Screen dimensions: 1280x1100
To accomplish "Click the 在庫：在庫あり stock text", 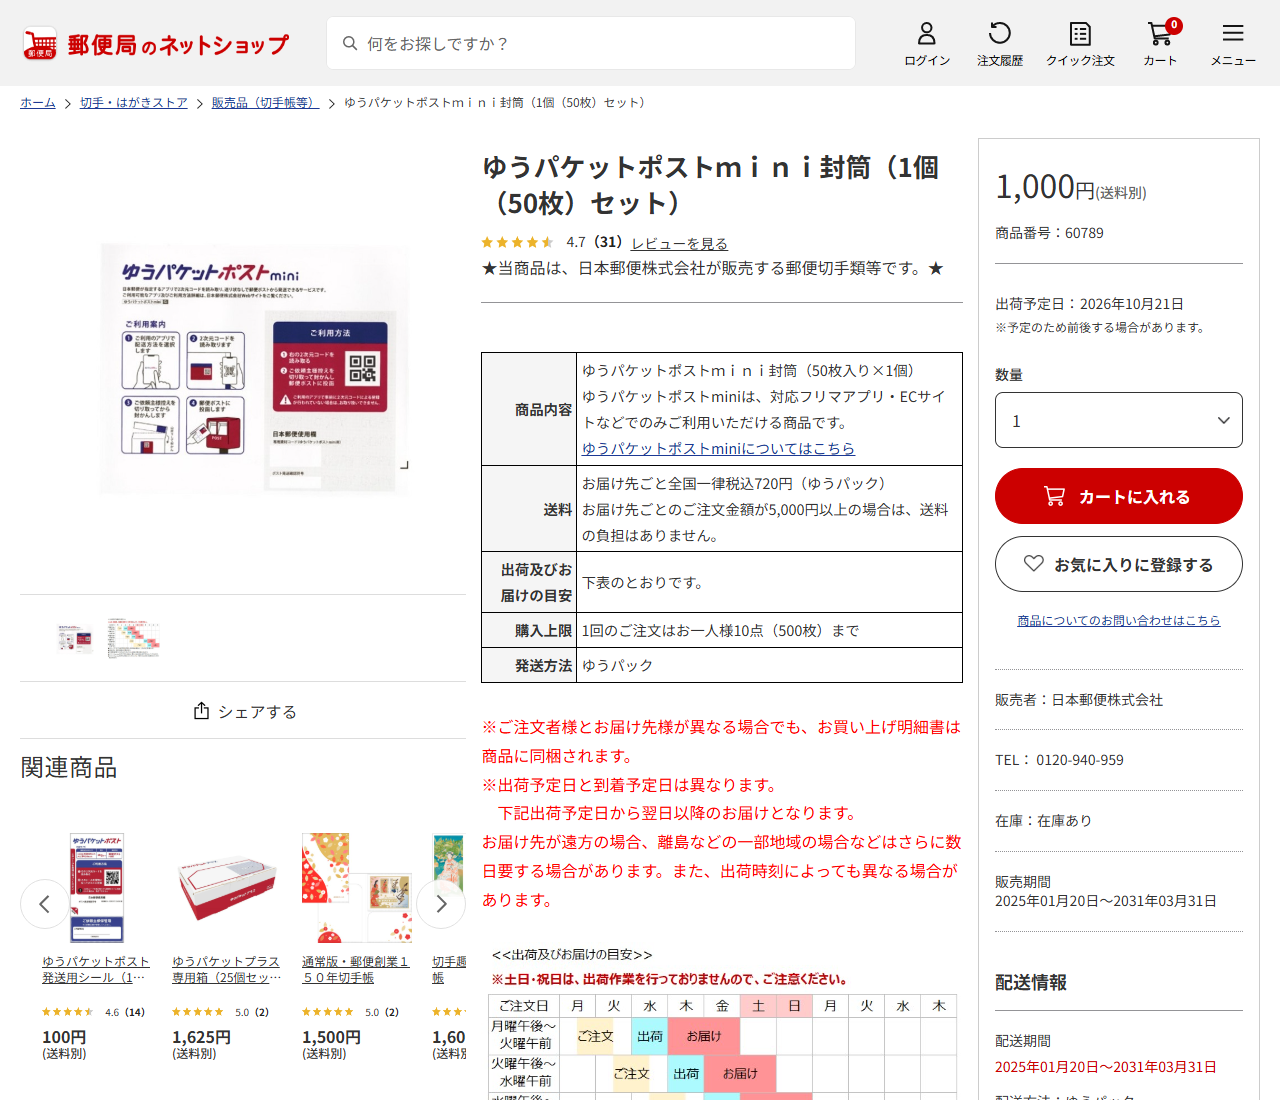I will tap(1043, 821).
